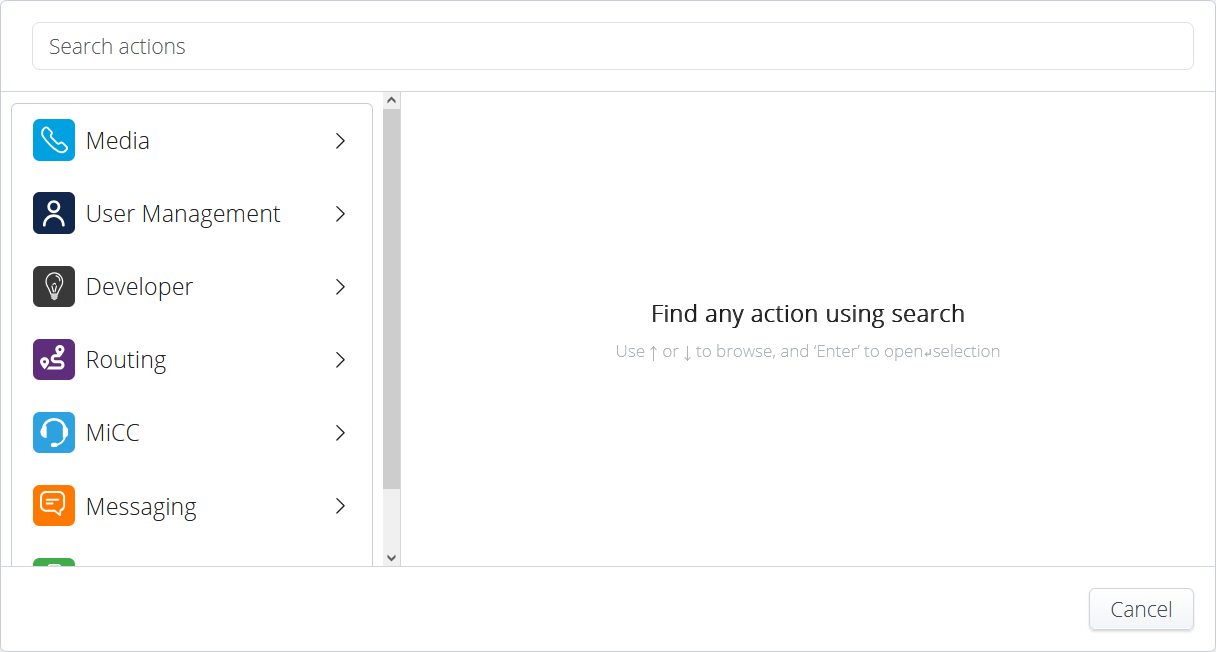Open the Routing actions category
The image size is (1216, 652).
pyautogui.click(x=126, y=360)
